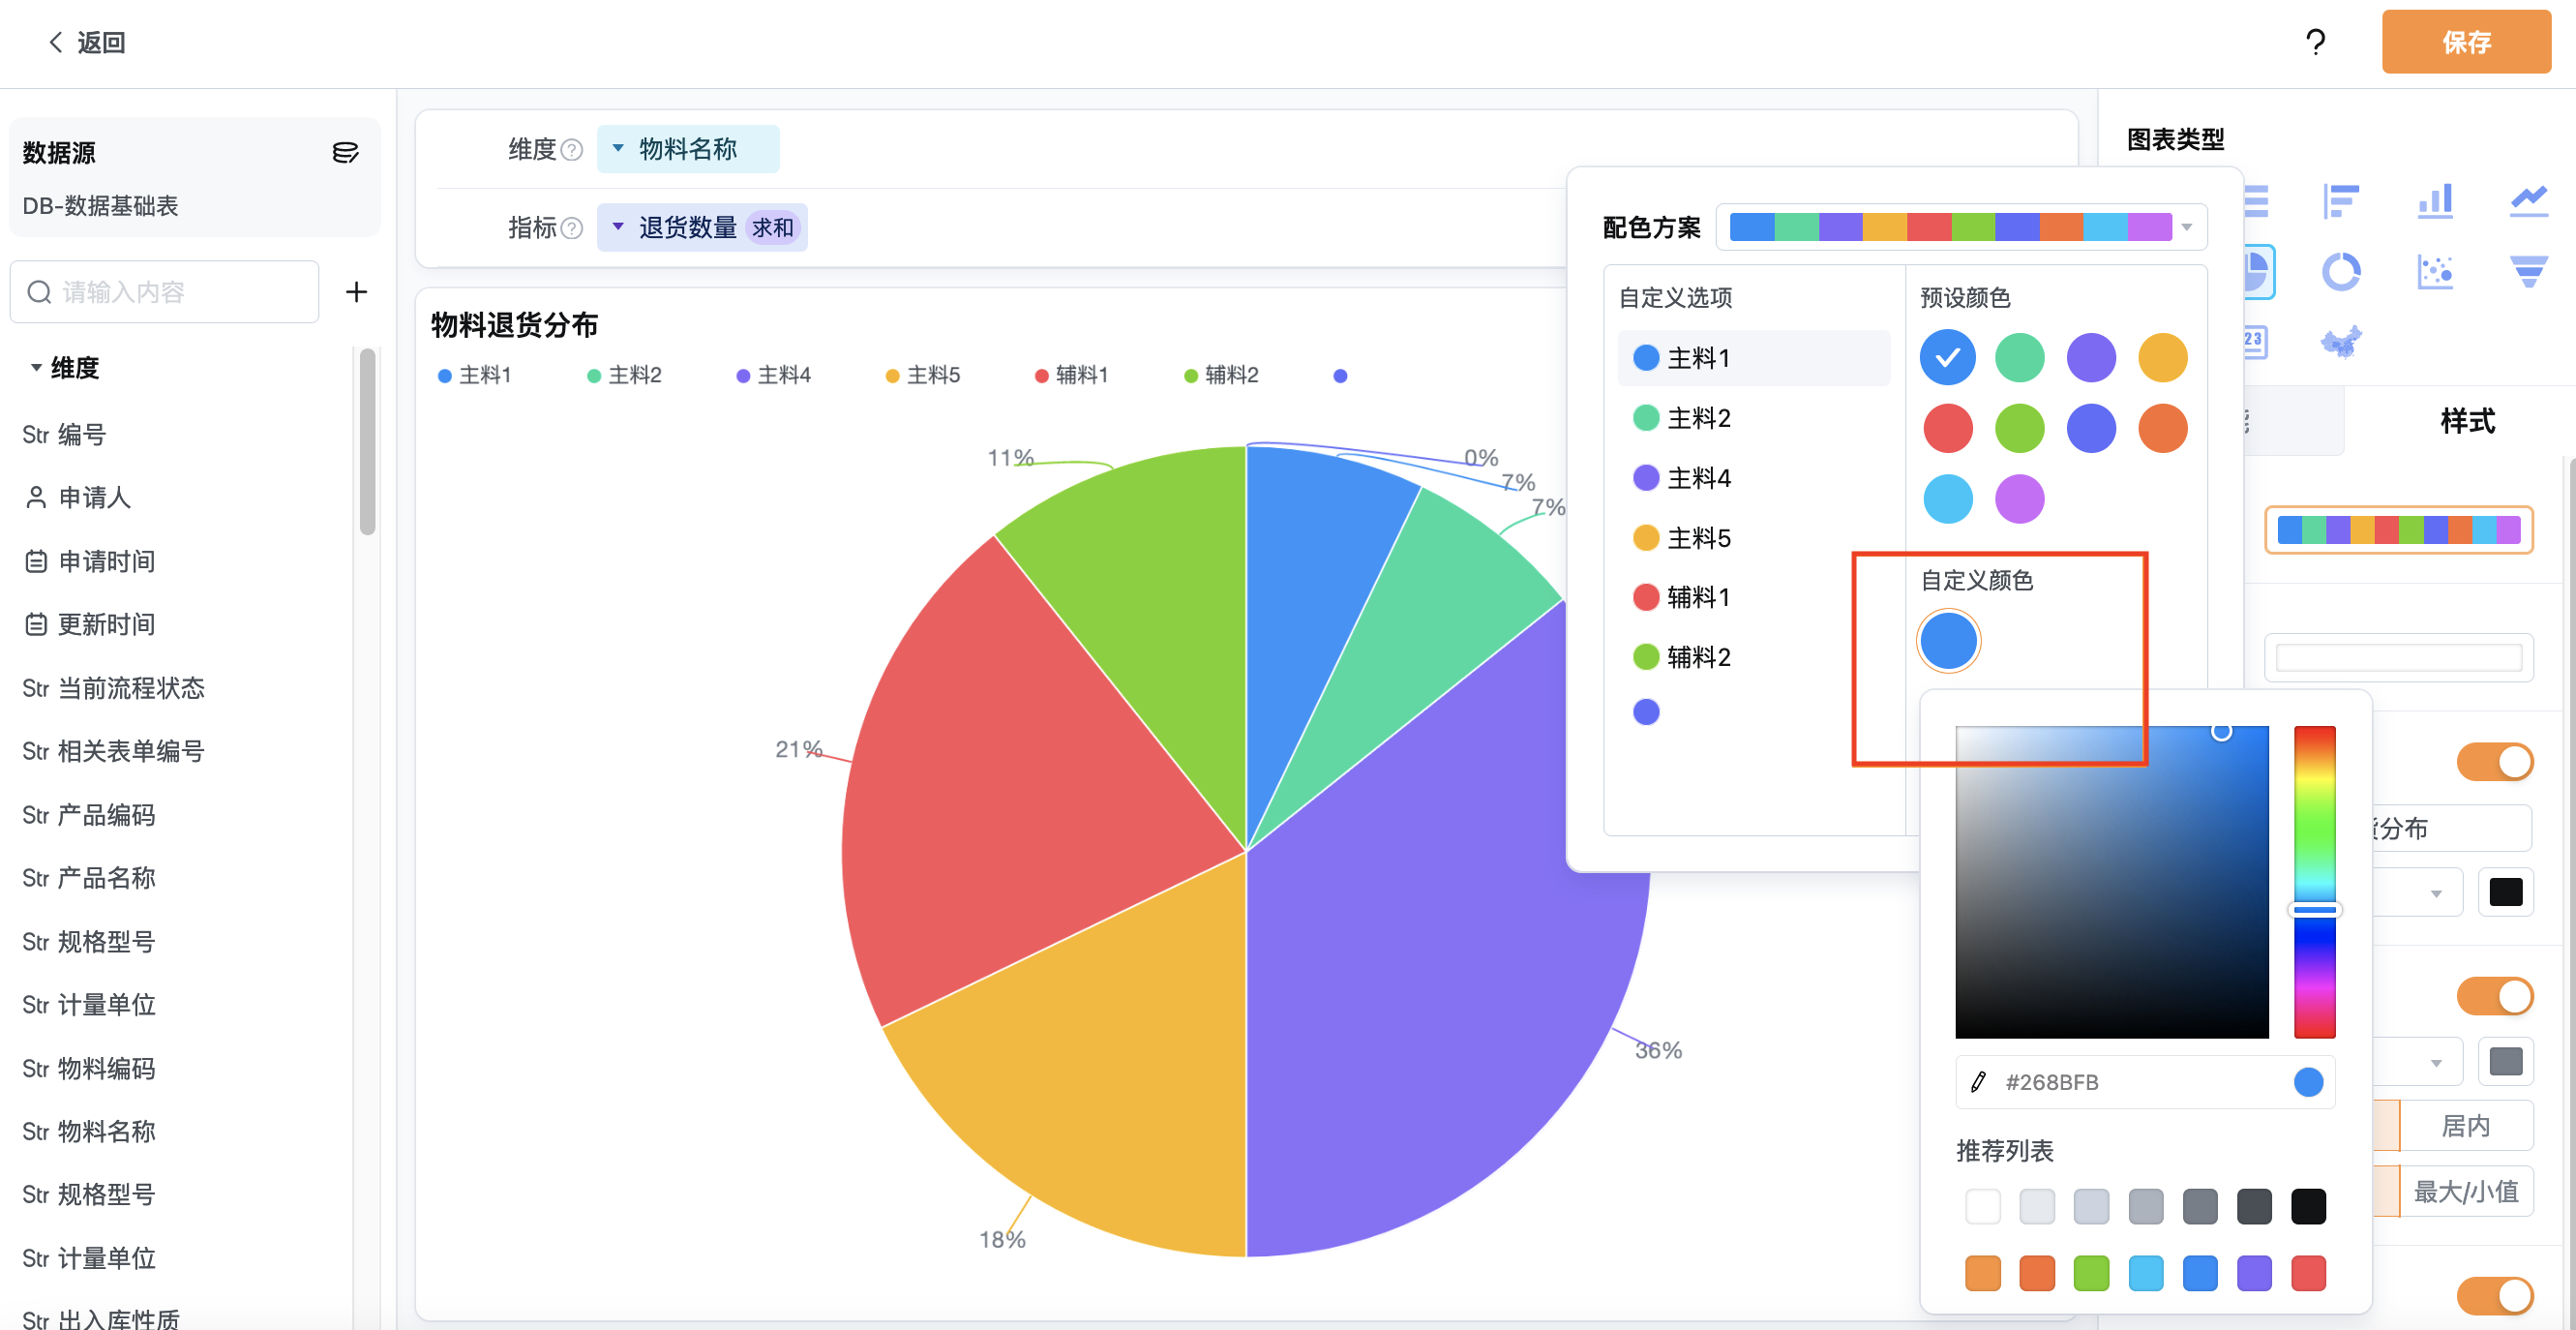Screen dimensions: 2576x1330
Task: Click the data source edit icon
Action: [x=345, y=152]
